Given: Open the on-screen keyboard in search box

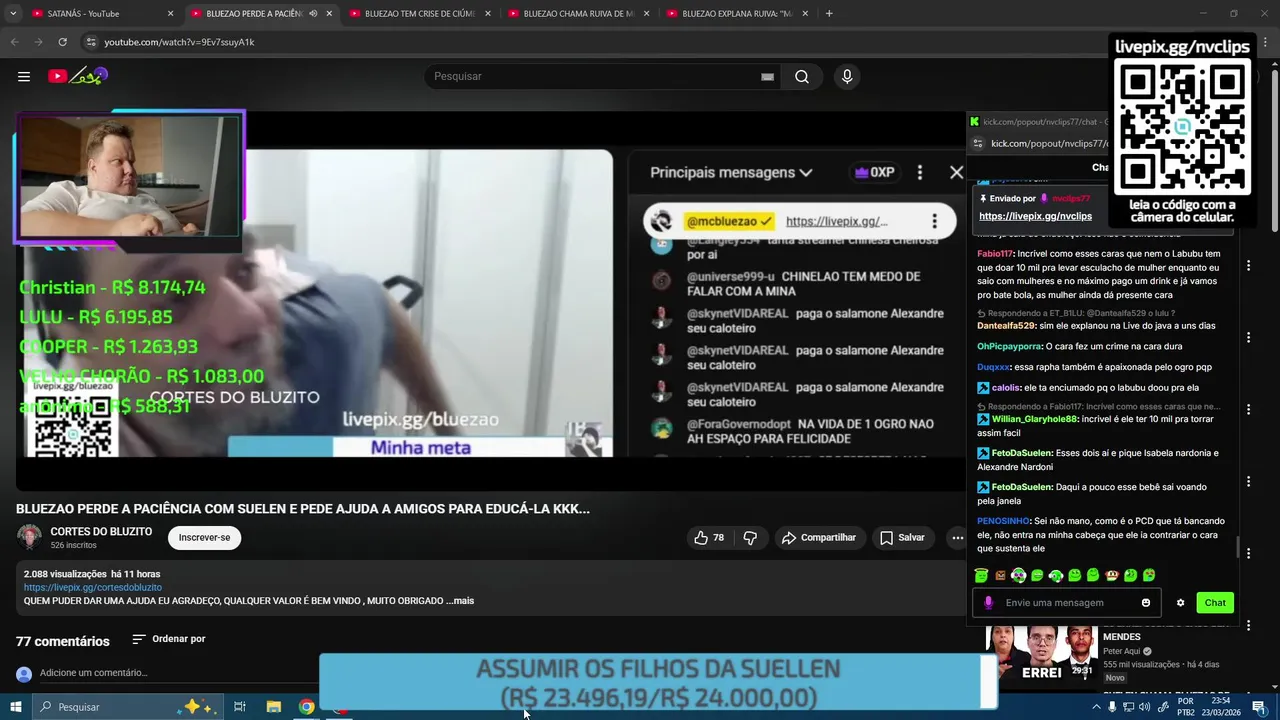Looking at the screenshot, I should coord(767,77).
